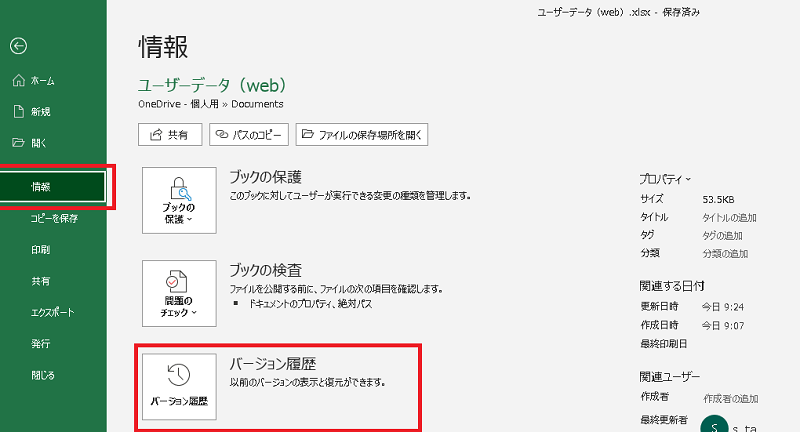800x432 pixels.
Task: Select エクスポート in the sidebar
Action: (54, 313)
